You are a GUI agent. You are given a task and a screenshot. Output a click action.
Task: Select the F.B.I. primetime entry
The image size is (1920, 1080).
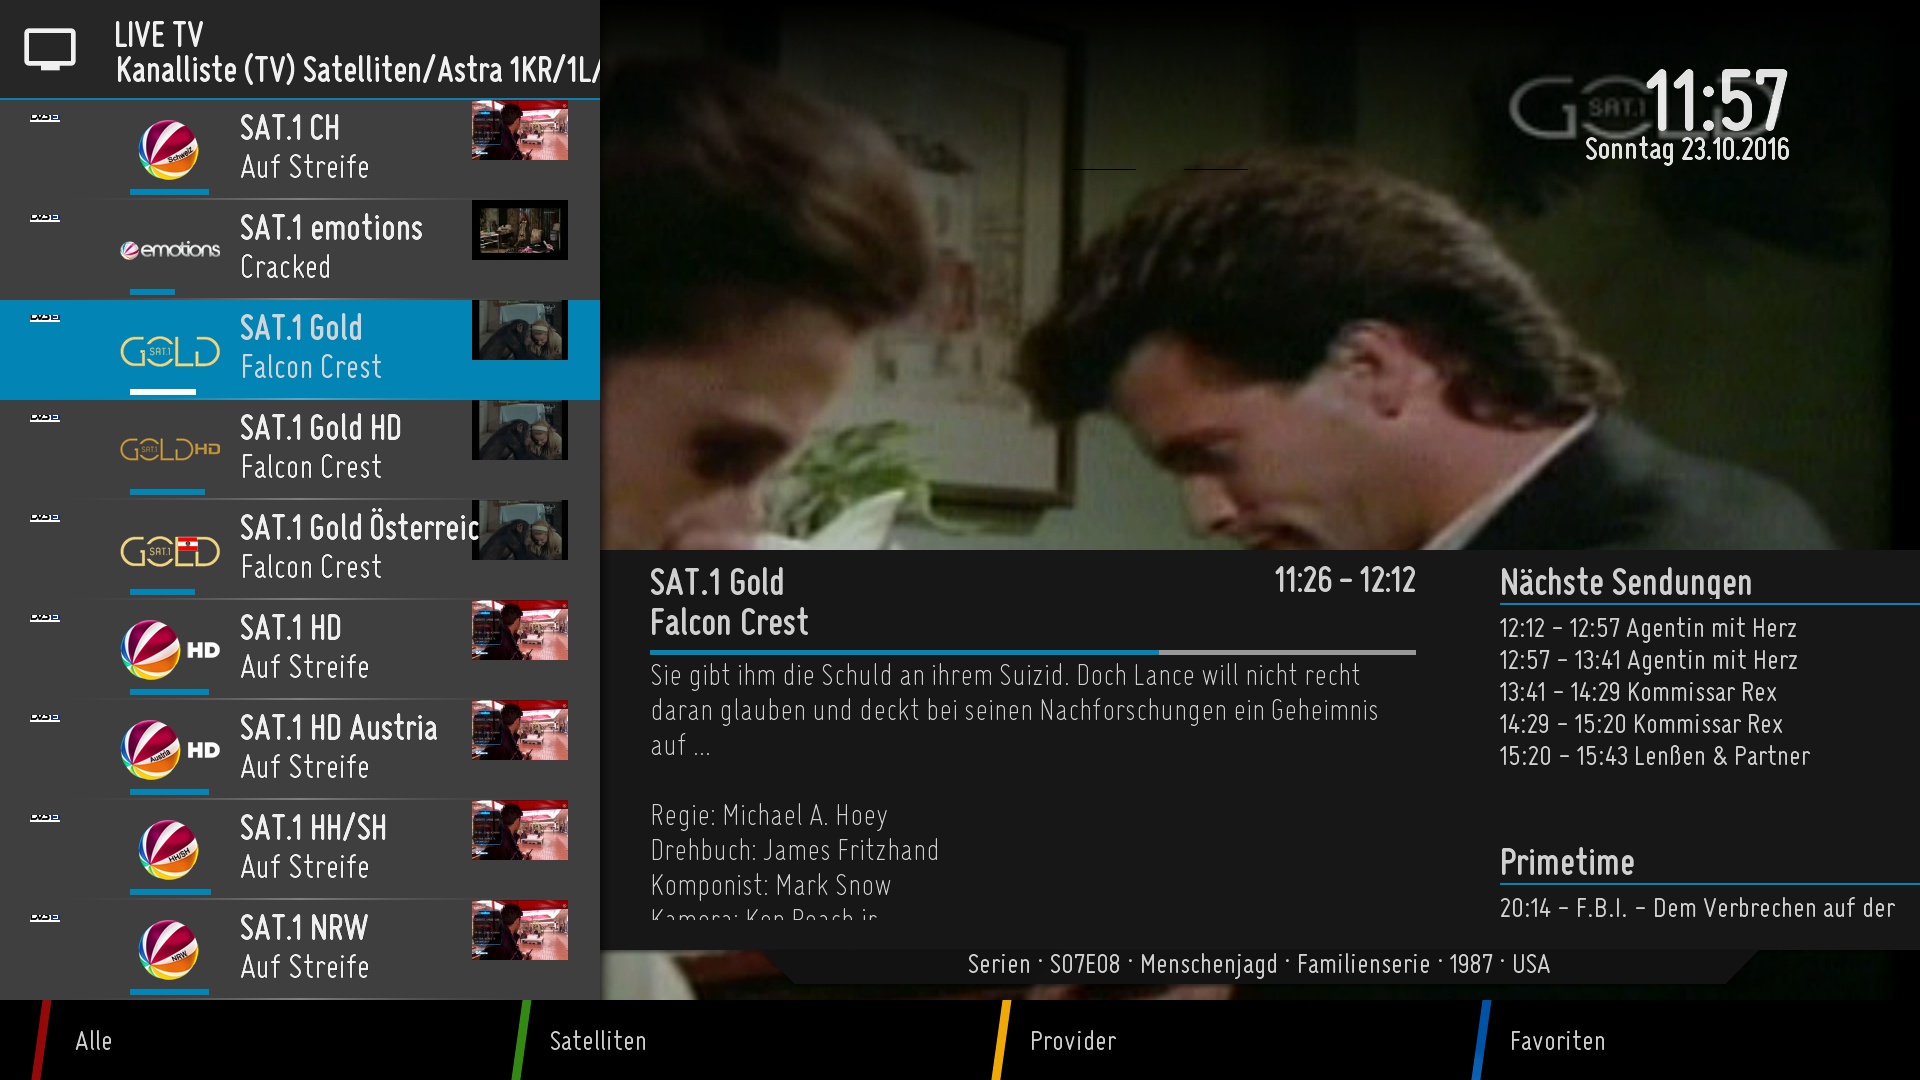pyautogui.click(x=1696, y=908)
